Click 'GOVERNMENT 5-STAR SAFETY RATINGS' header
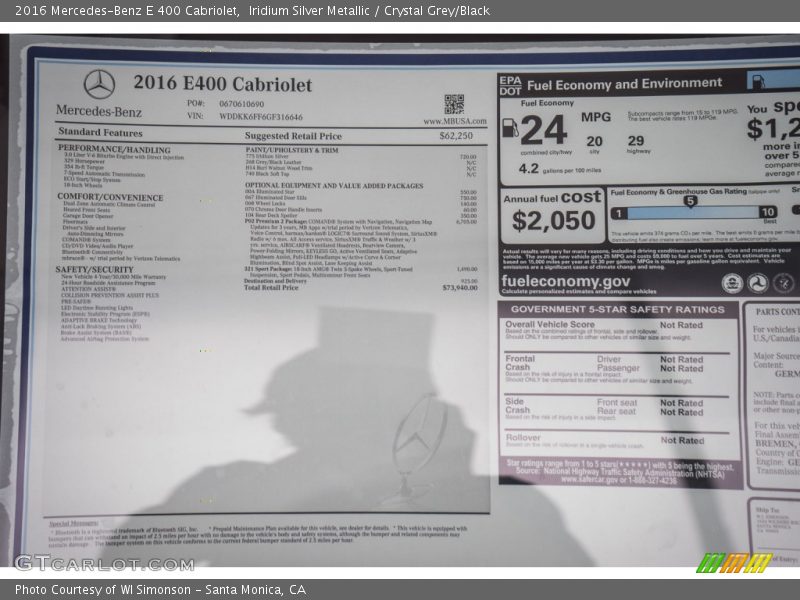 click(617, 309)
